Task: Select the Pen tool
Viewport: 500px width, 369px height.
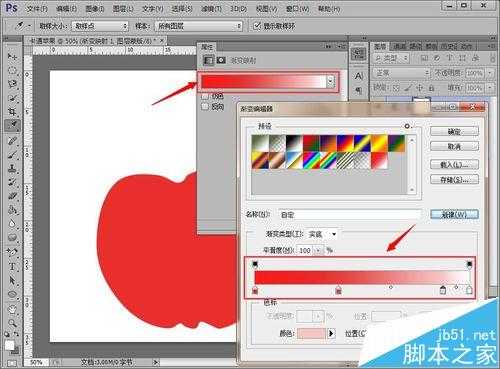Action: 12,252
